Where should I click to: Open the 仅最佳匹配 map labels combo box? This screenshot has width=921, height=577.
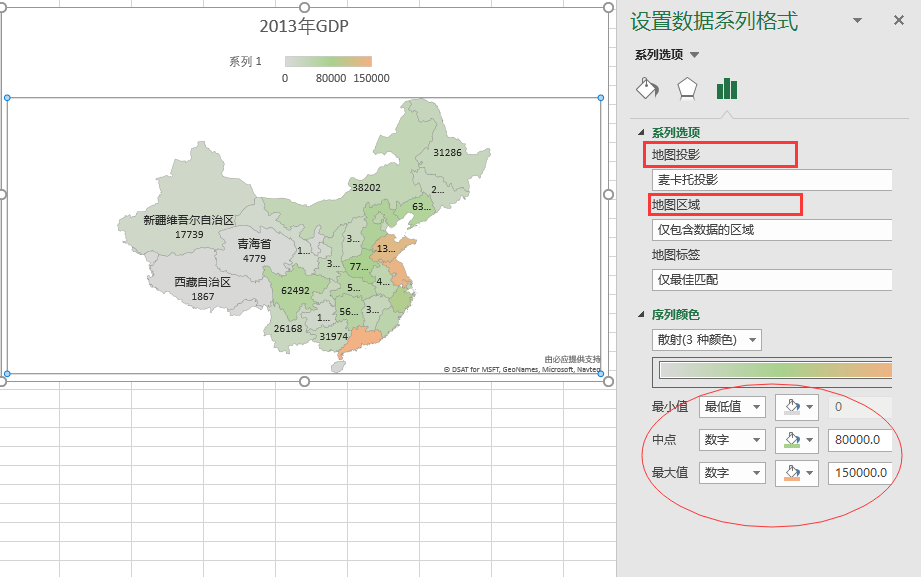coord(772,280)
